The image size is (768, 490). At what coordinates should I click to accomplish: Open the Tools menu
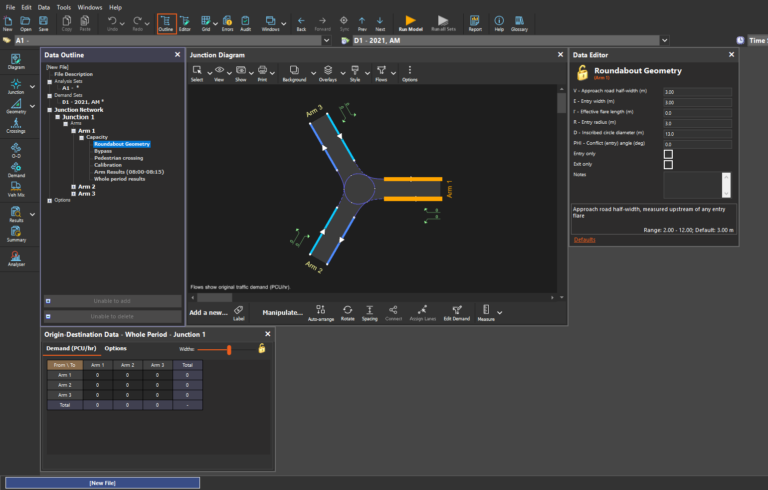tap(63, 7)
